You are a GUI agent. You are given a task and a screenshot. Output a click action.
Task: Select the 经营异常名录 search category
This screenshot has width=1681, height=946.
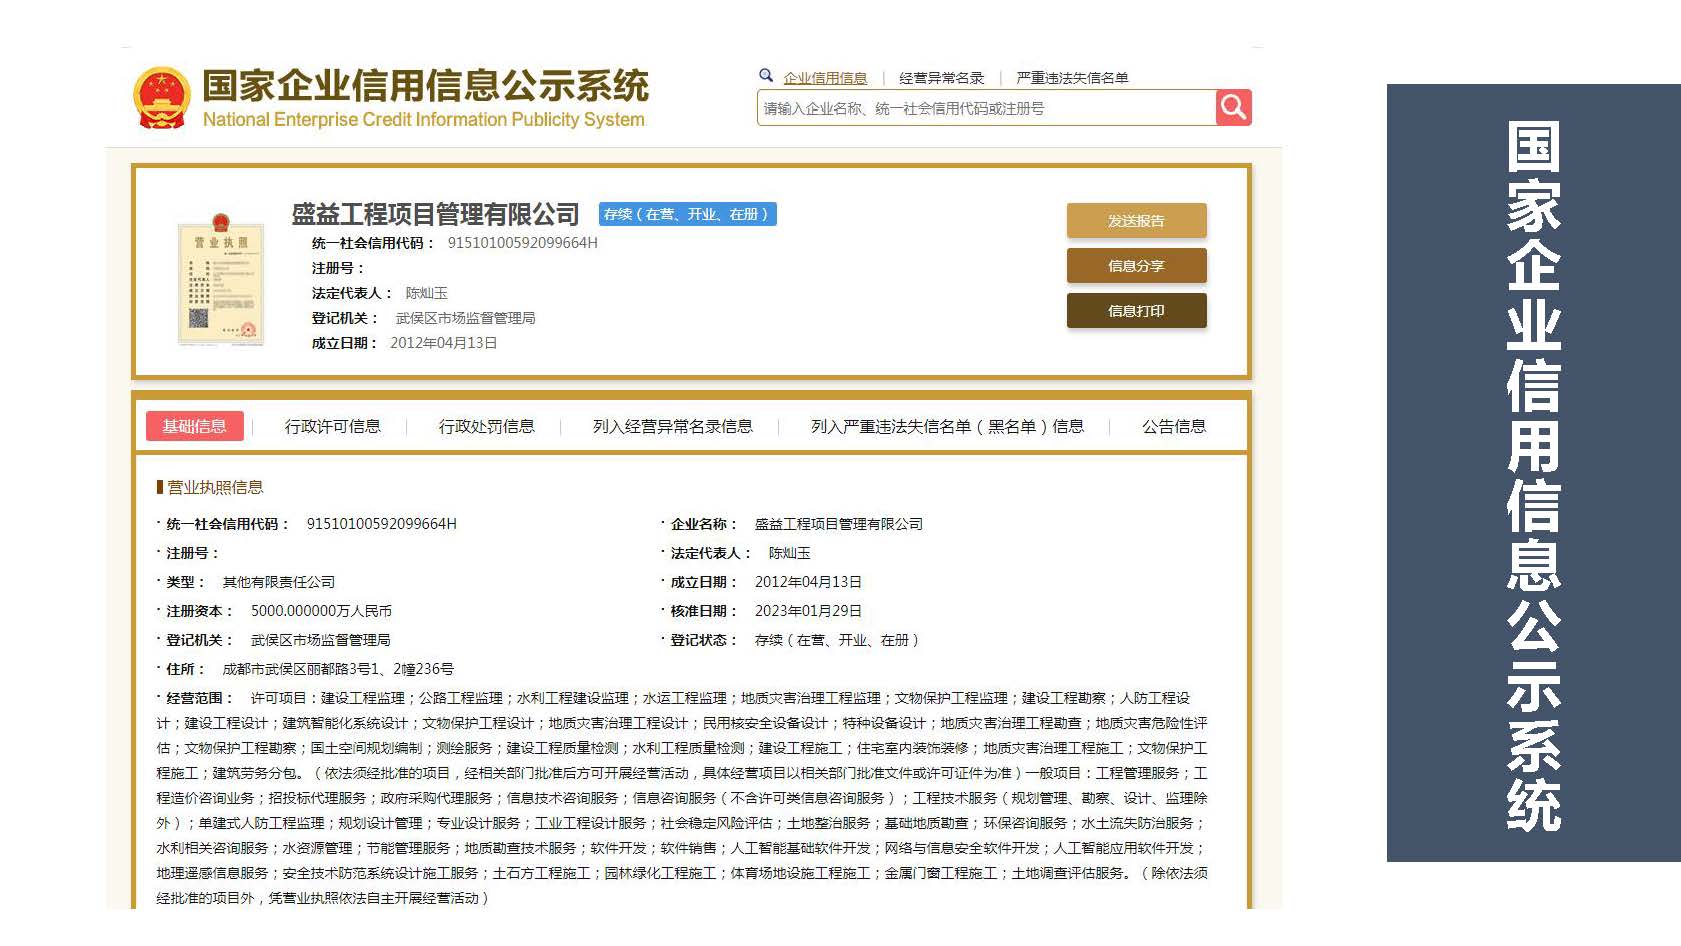(941, 78)
